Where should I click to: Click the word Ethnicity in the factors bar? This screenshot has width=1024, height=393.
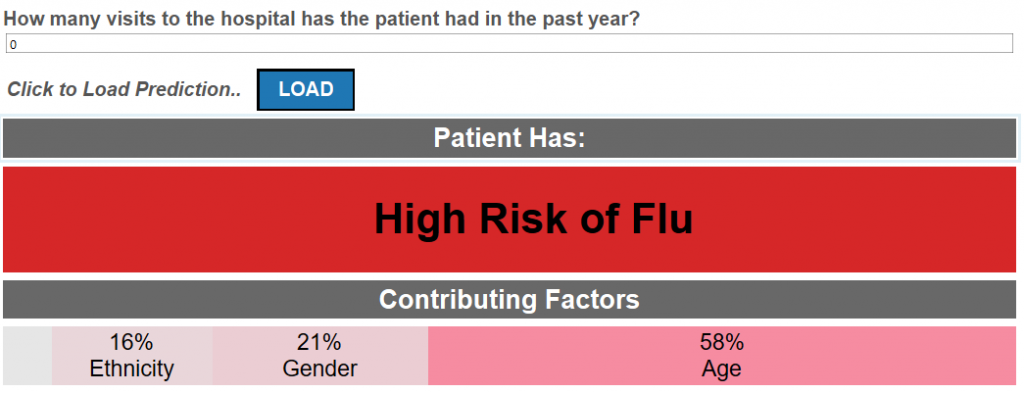coord(132,369)
